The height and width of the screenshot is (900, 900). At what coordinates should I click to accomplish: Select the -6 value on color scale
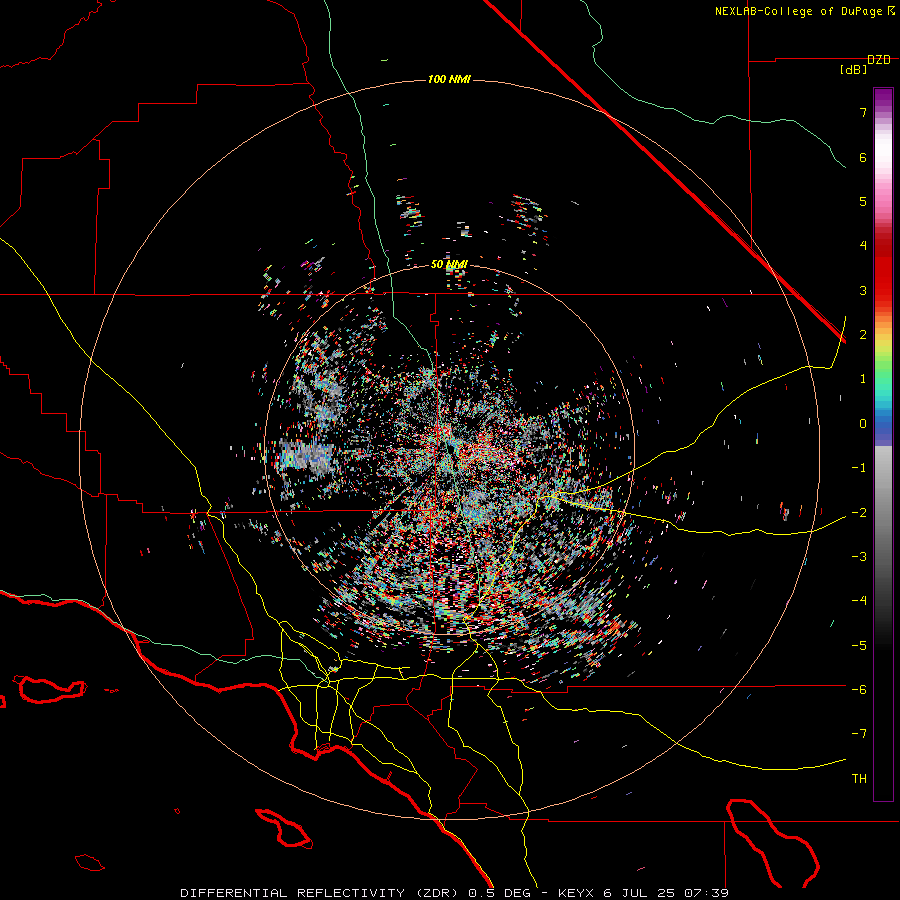click(x=859, y=690)
